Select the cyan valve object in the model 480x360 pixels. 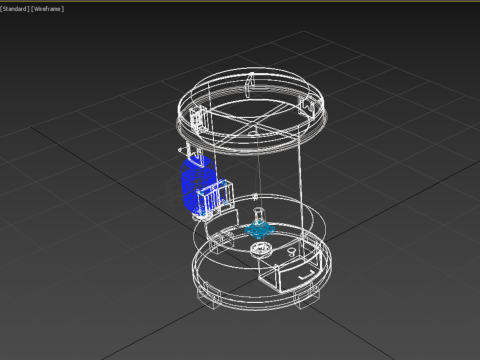pyautogui.click(x=260, y=230)
